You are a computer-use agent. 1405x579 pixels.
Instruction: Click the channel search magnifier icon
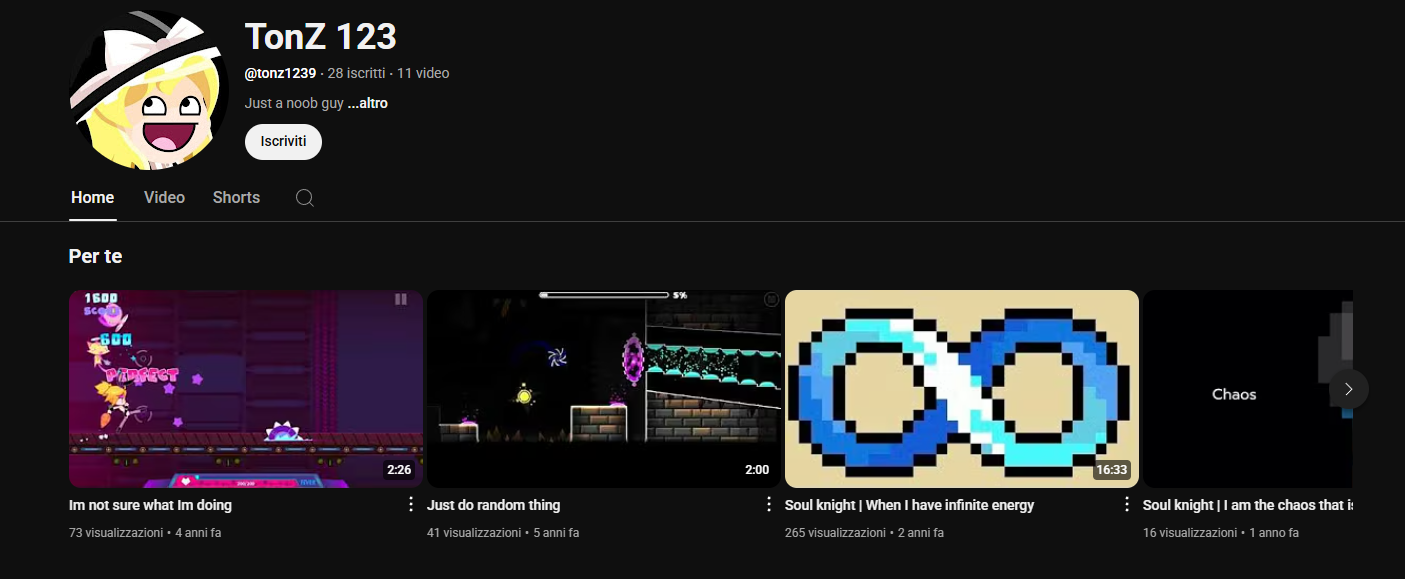305,198
